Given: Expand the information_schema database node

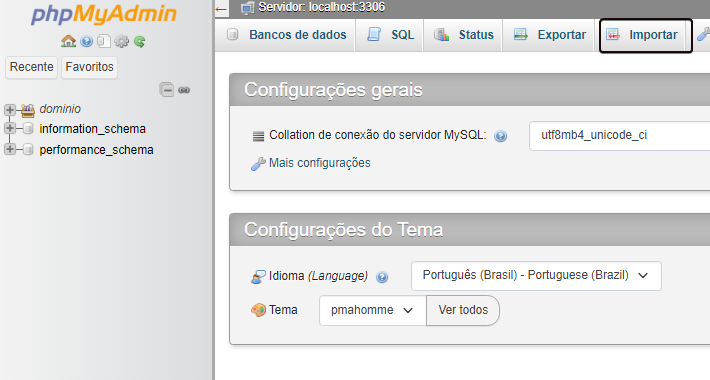Looking at the screenshot, I should coord(10,129).
